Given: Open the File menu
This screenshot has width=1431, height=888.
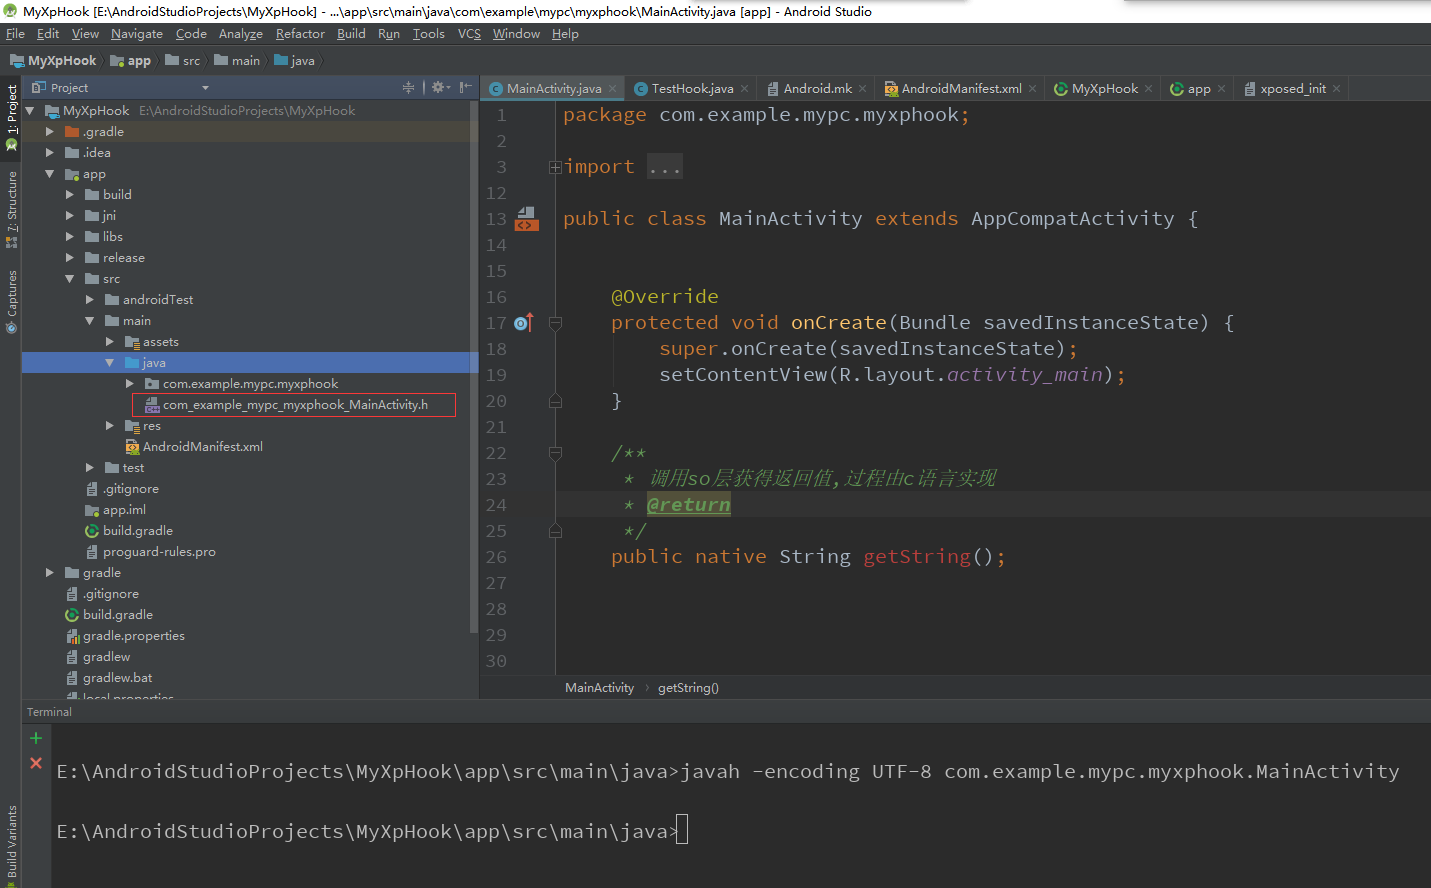Looking at the screenshot, I should [x=15, y=34].
